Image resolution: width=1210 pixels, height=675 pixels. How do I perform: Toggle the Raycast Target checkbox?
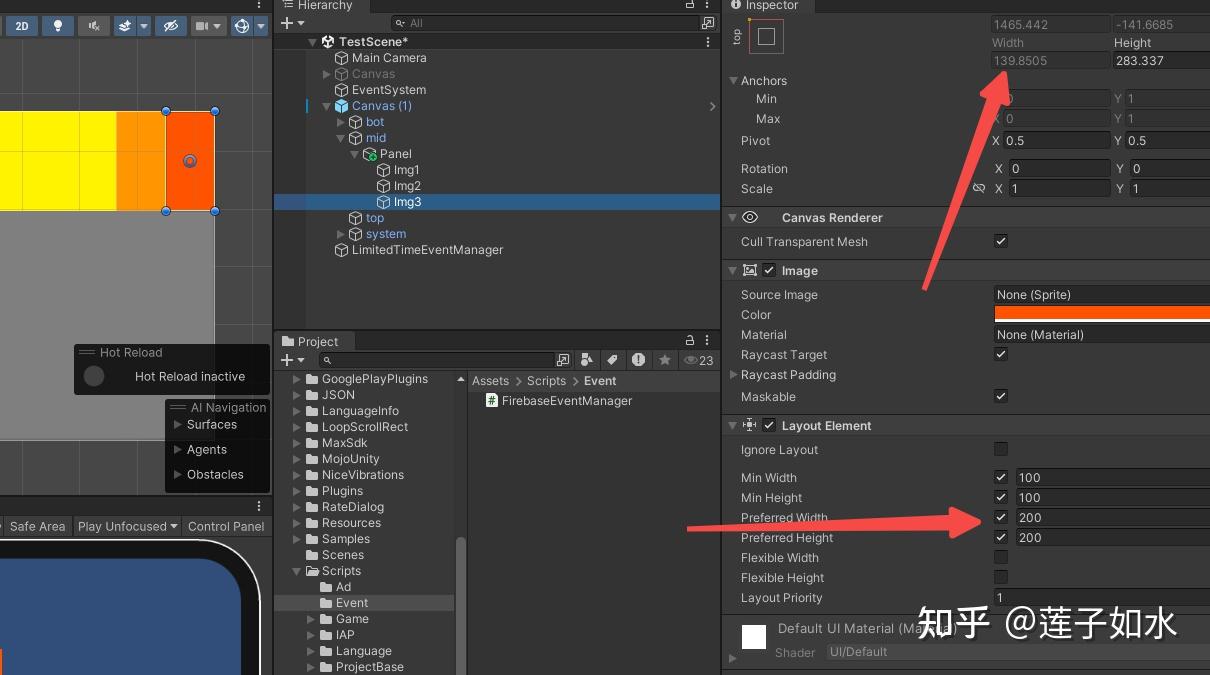1001,354
